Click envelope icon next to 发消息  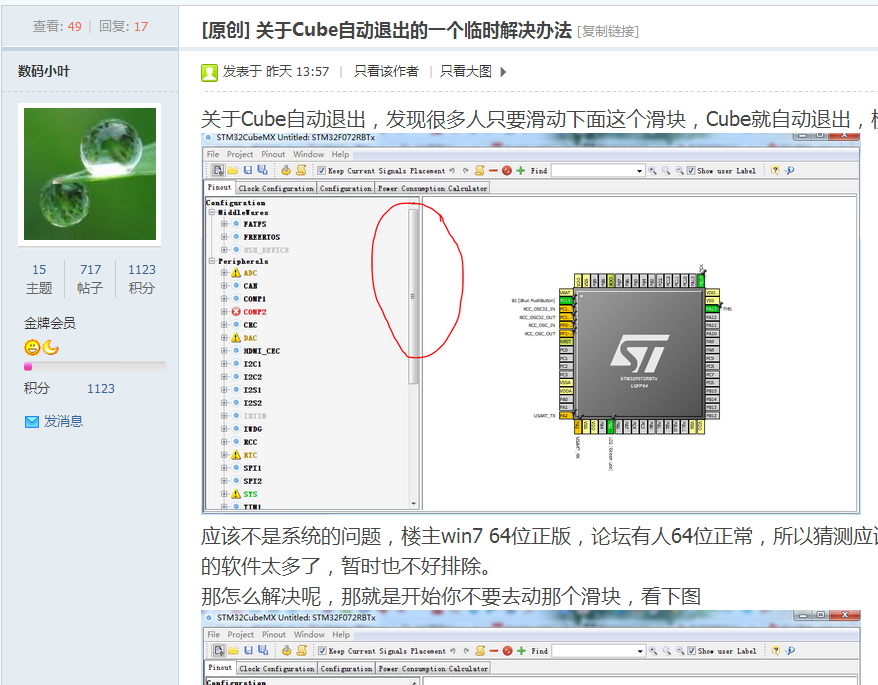pyautogui.click(x=32, y=422)
